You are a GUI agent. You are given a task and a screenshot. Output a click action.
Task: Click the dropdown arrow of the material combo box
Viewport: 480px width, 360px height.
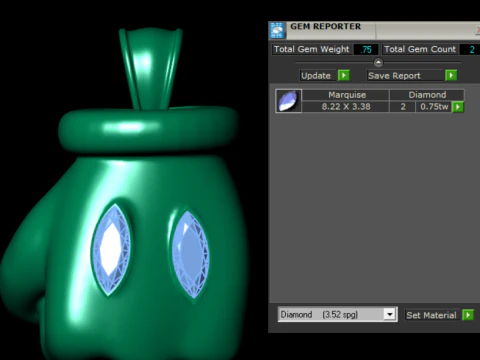[x=389, y=314]
